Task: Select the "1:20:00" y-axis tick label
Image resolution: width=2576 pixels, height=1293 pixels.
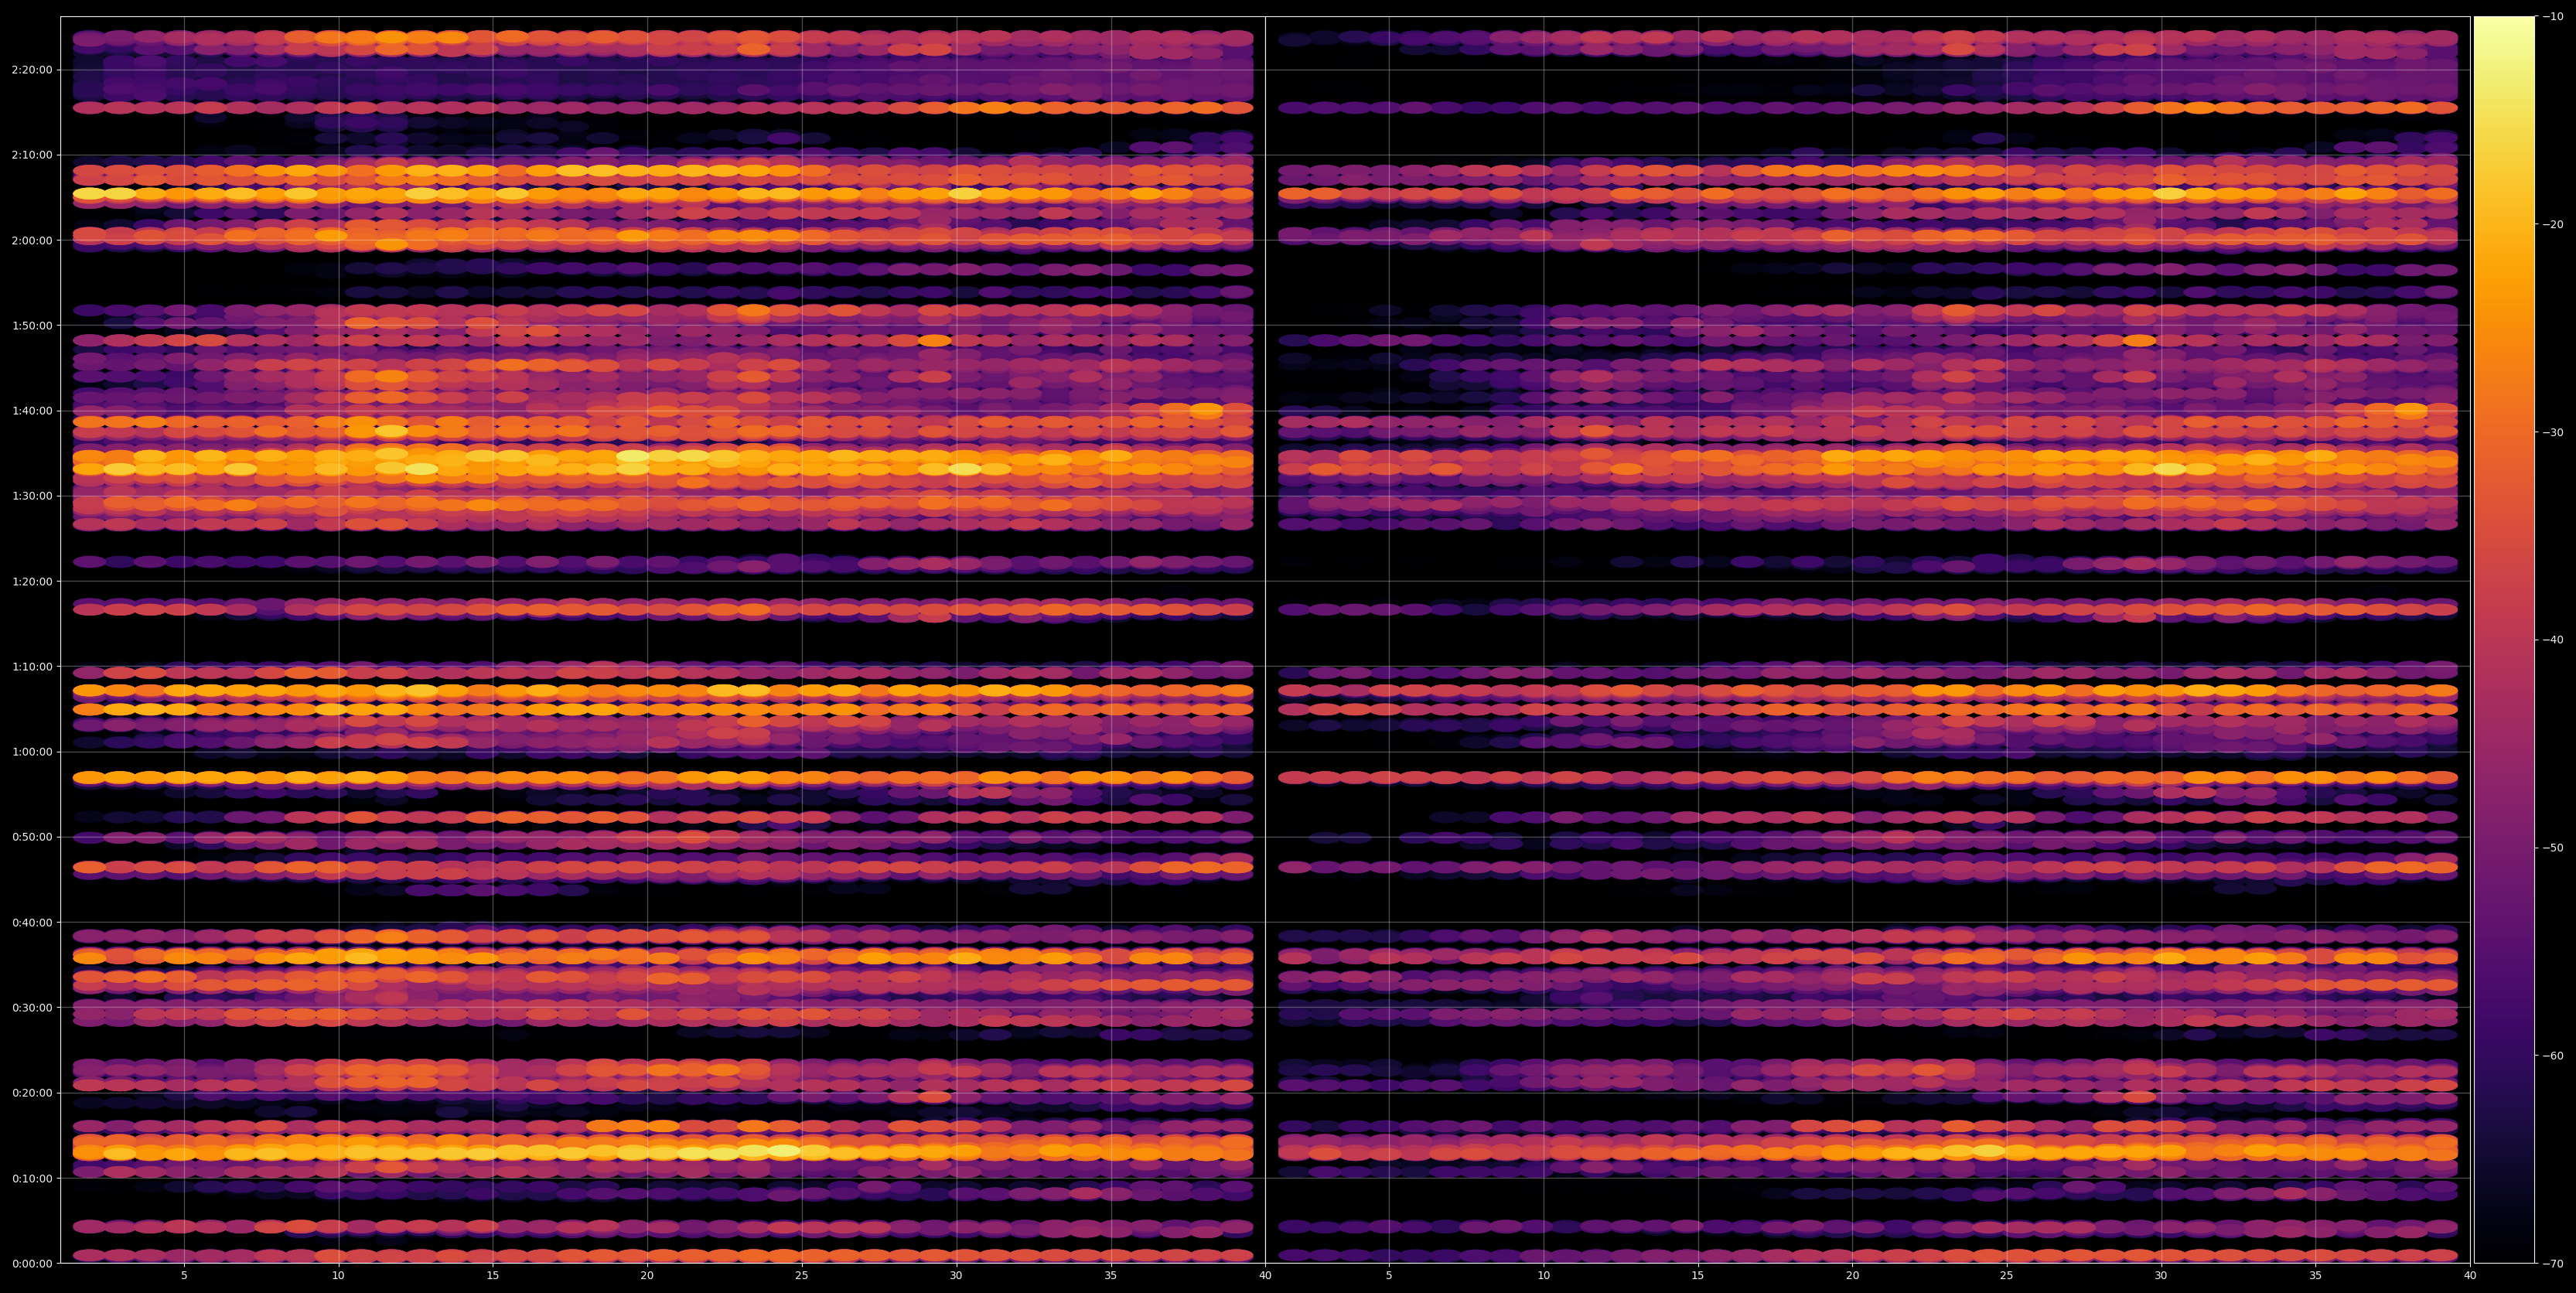Action: [x=32, y=581]
